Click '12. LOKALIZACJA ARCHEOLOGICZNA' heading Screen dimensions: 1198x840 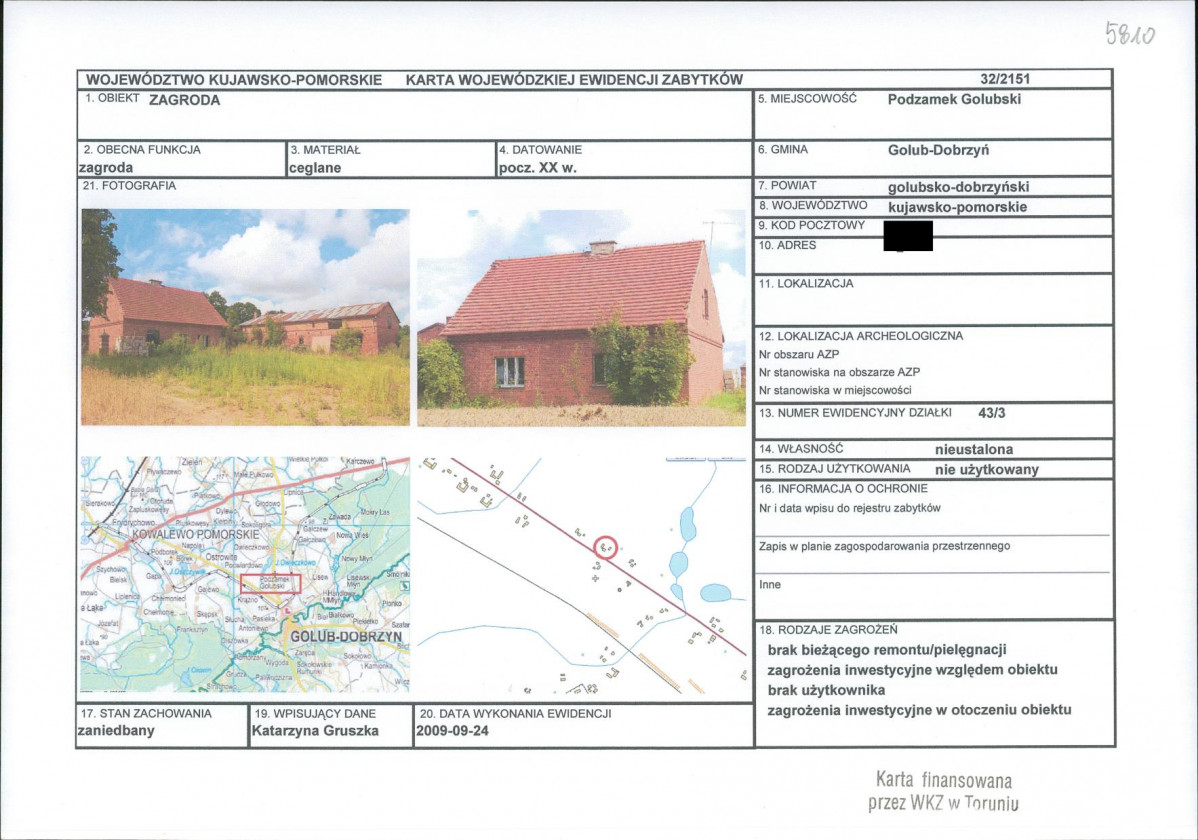point(860,336)
